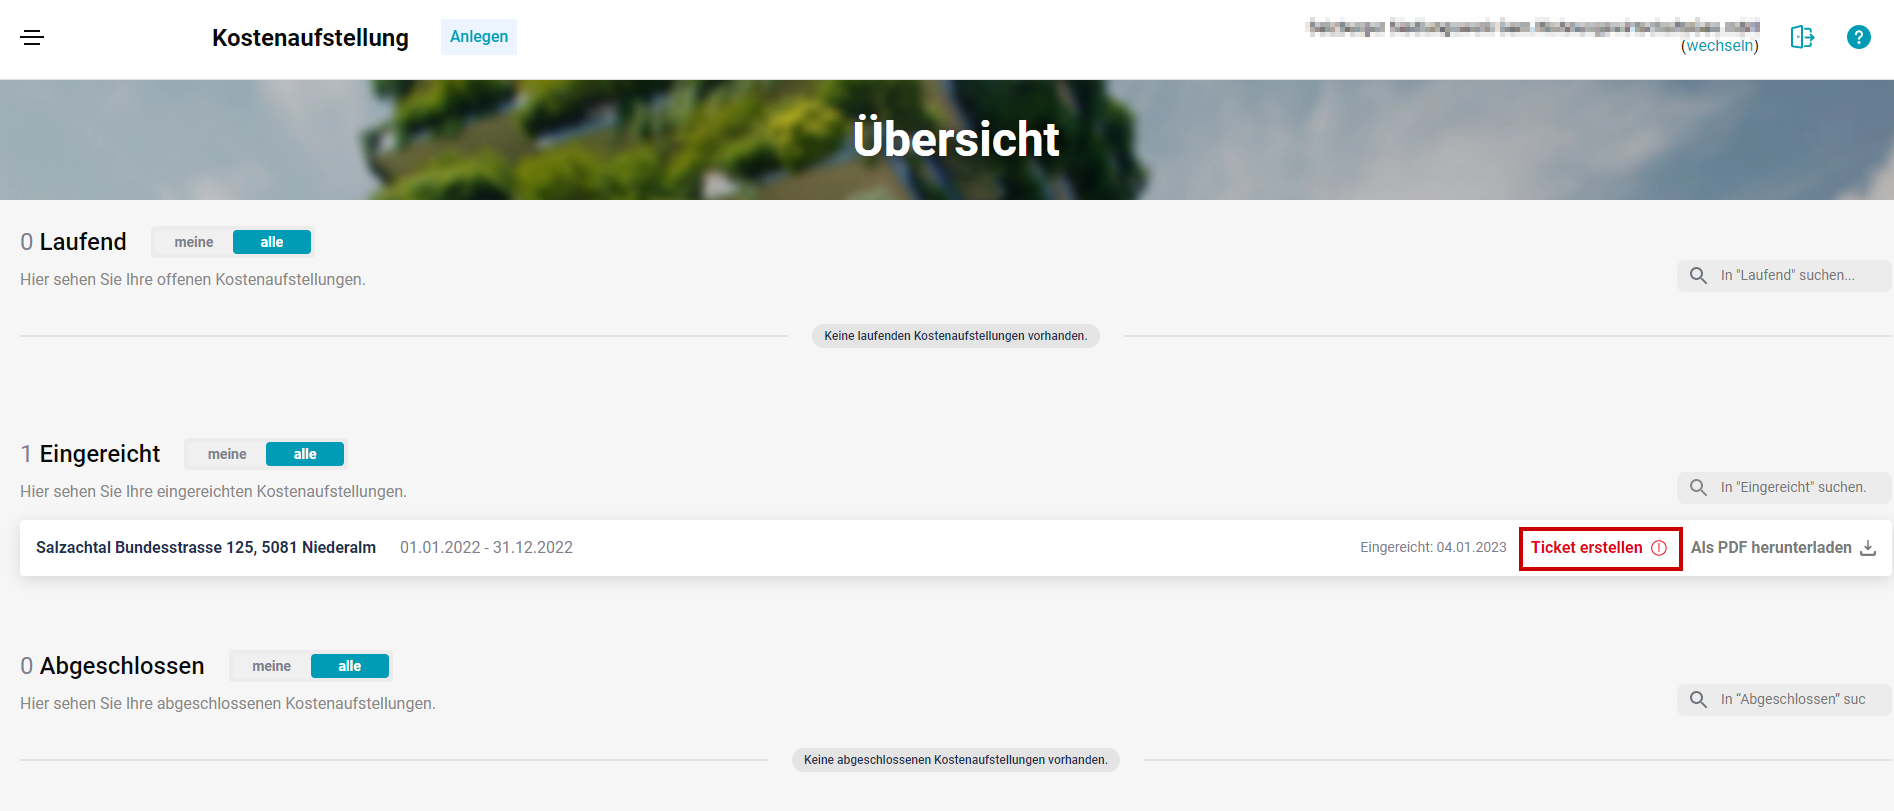This screenshot has width=1894, height=811.
Task: Download the entry via Als PDF herunterladen
Action: (1770, 548)
